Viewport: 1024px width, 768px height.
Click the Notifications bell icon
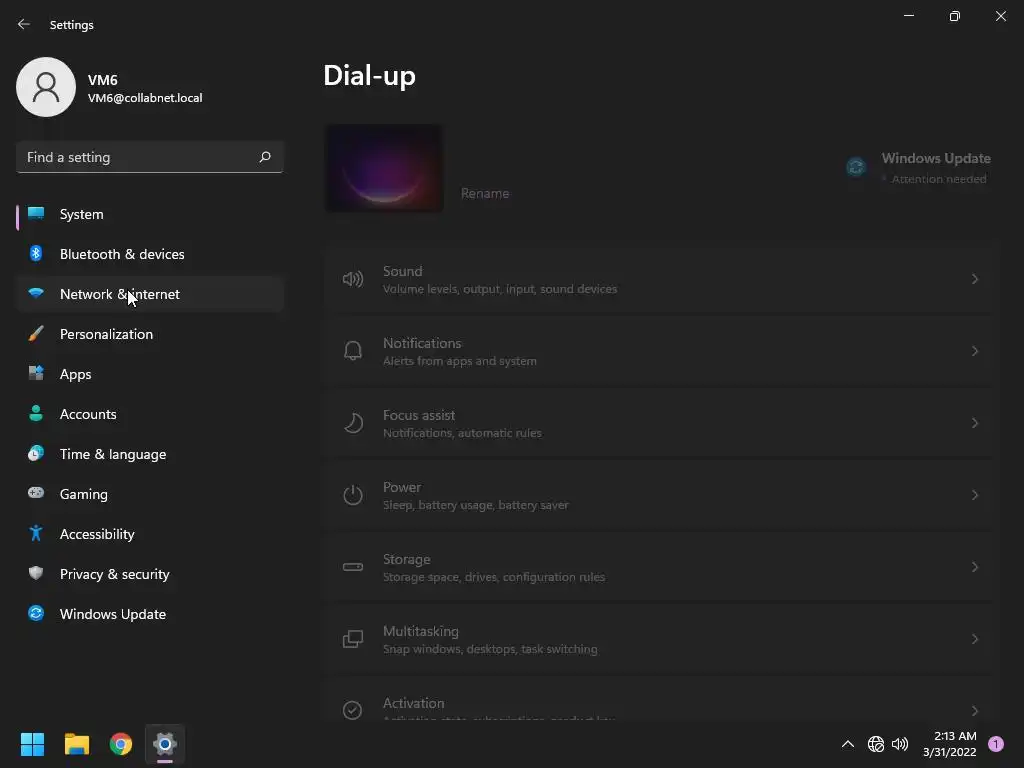353,351
